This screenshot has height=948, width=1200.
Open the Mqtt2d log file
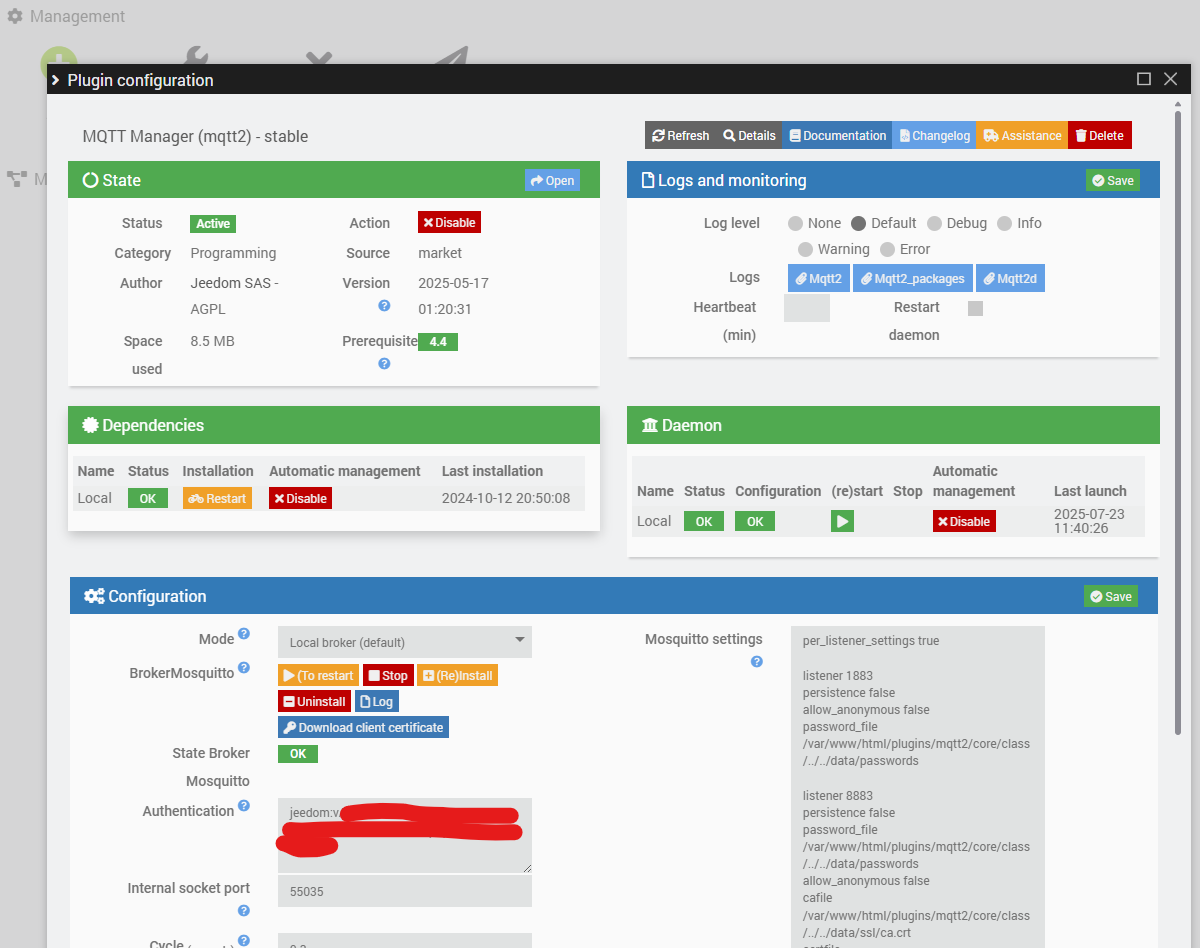tap(1010, 279)
